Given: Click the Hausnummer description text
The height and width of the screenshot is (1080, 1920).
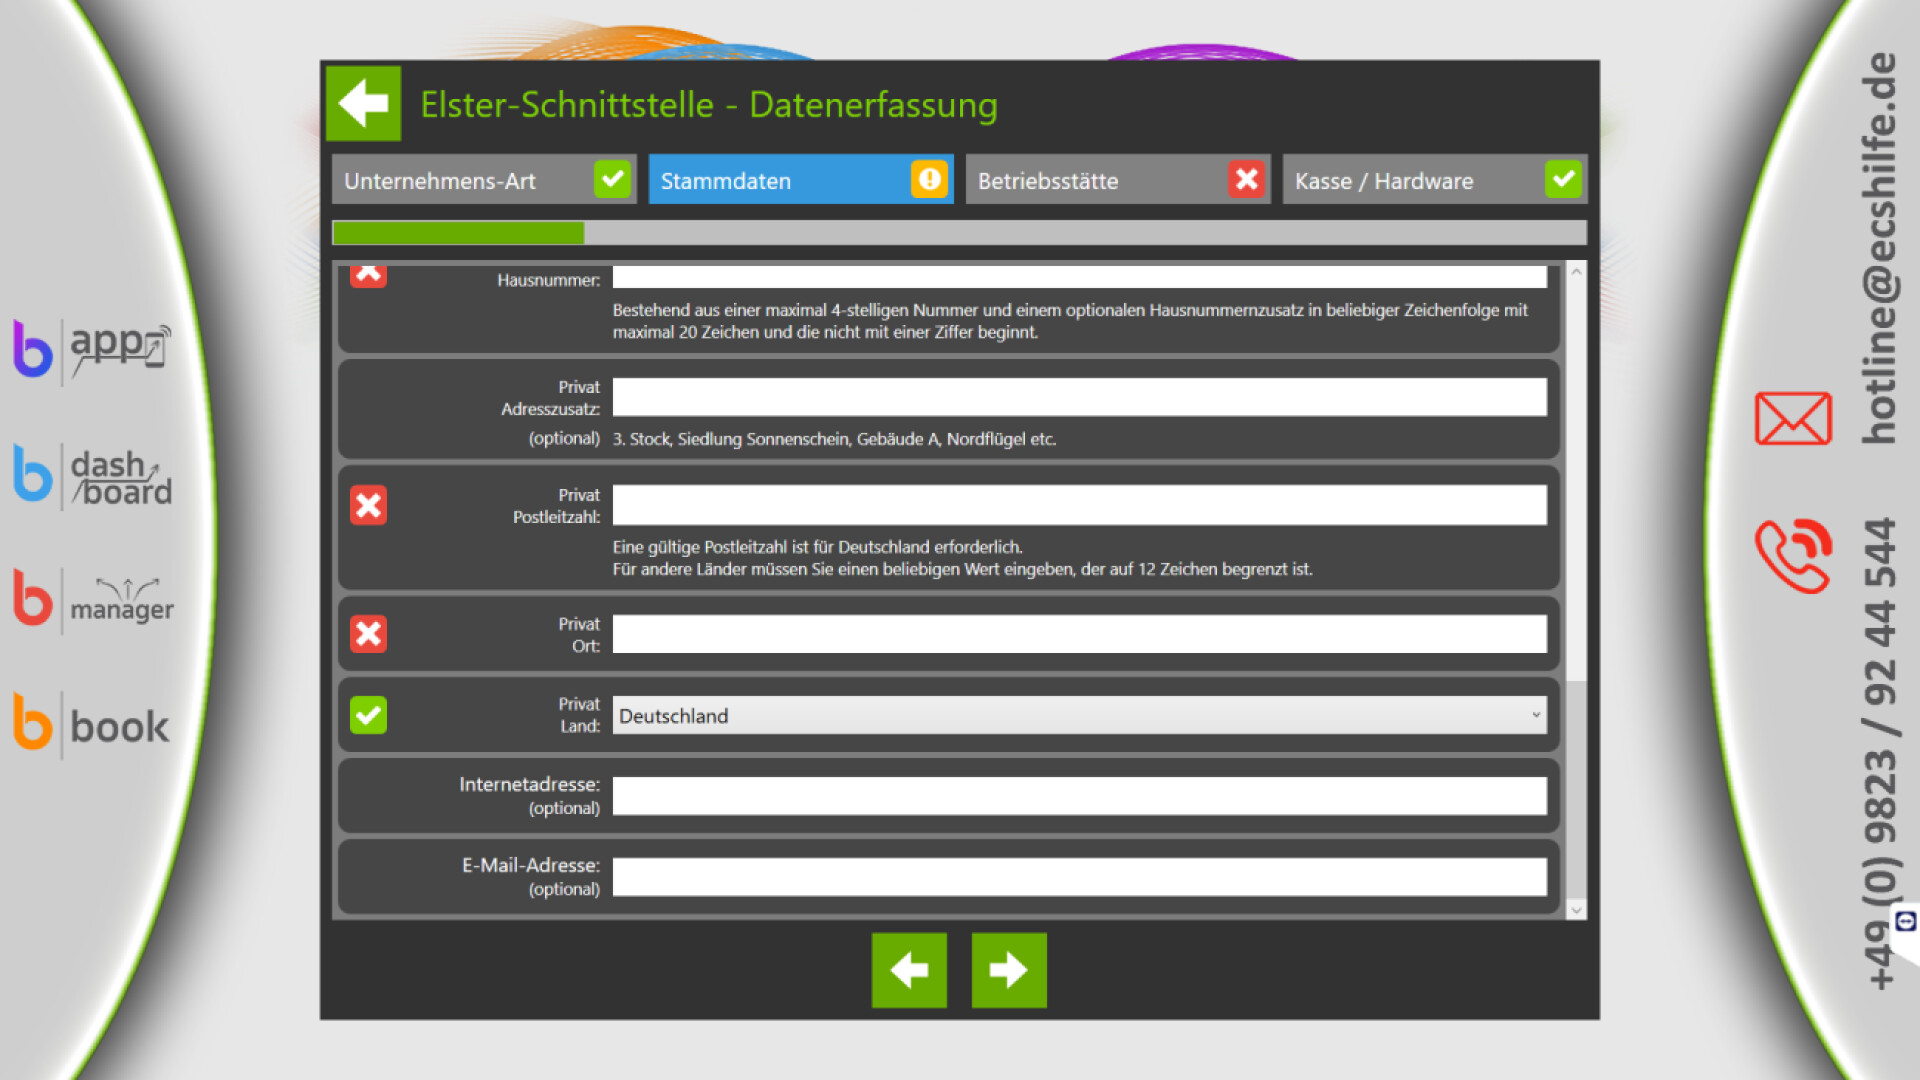Looking at the screenshot, I should click(1070, 321).
